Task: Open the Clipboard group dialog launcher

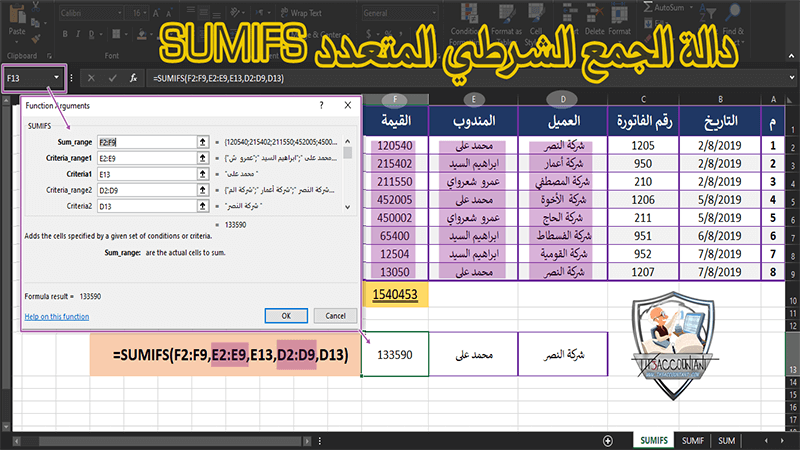Action: (49, 56)
